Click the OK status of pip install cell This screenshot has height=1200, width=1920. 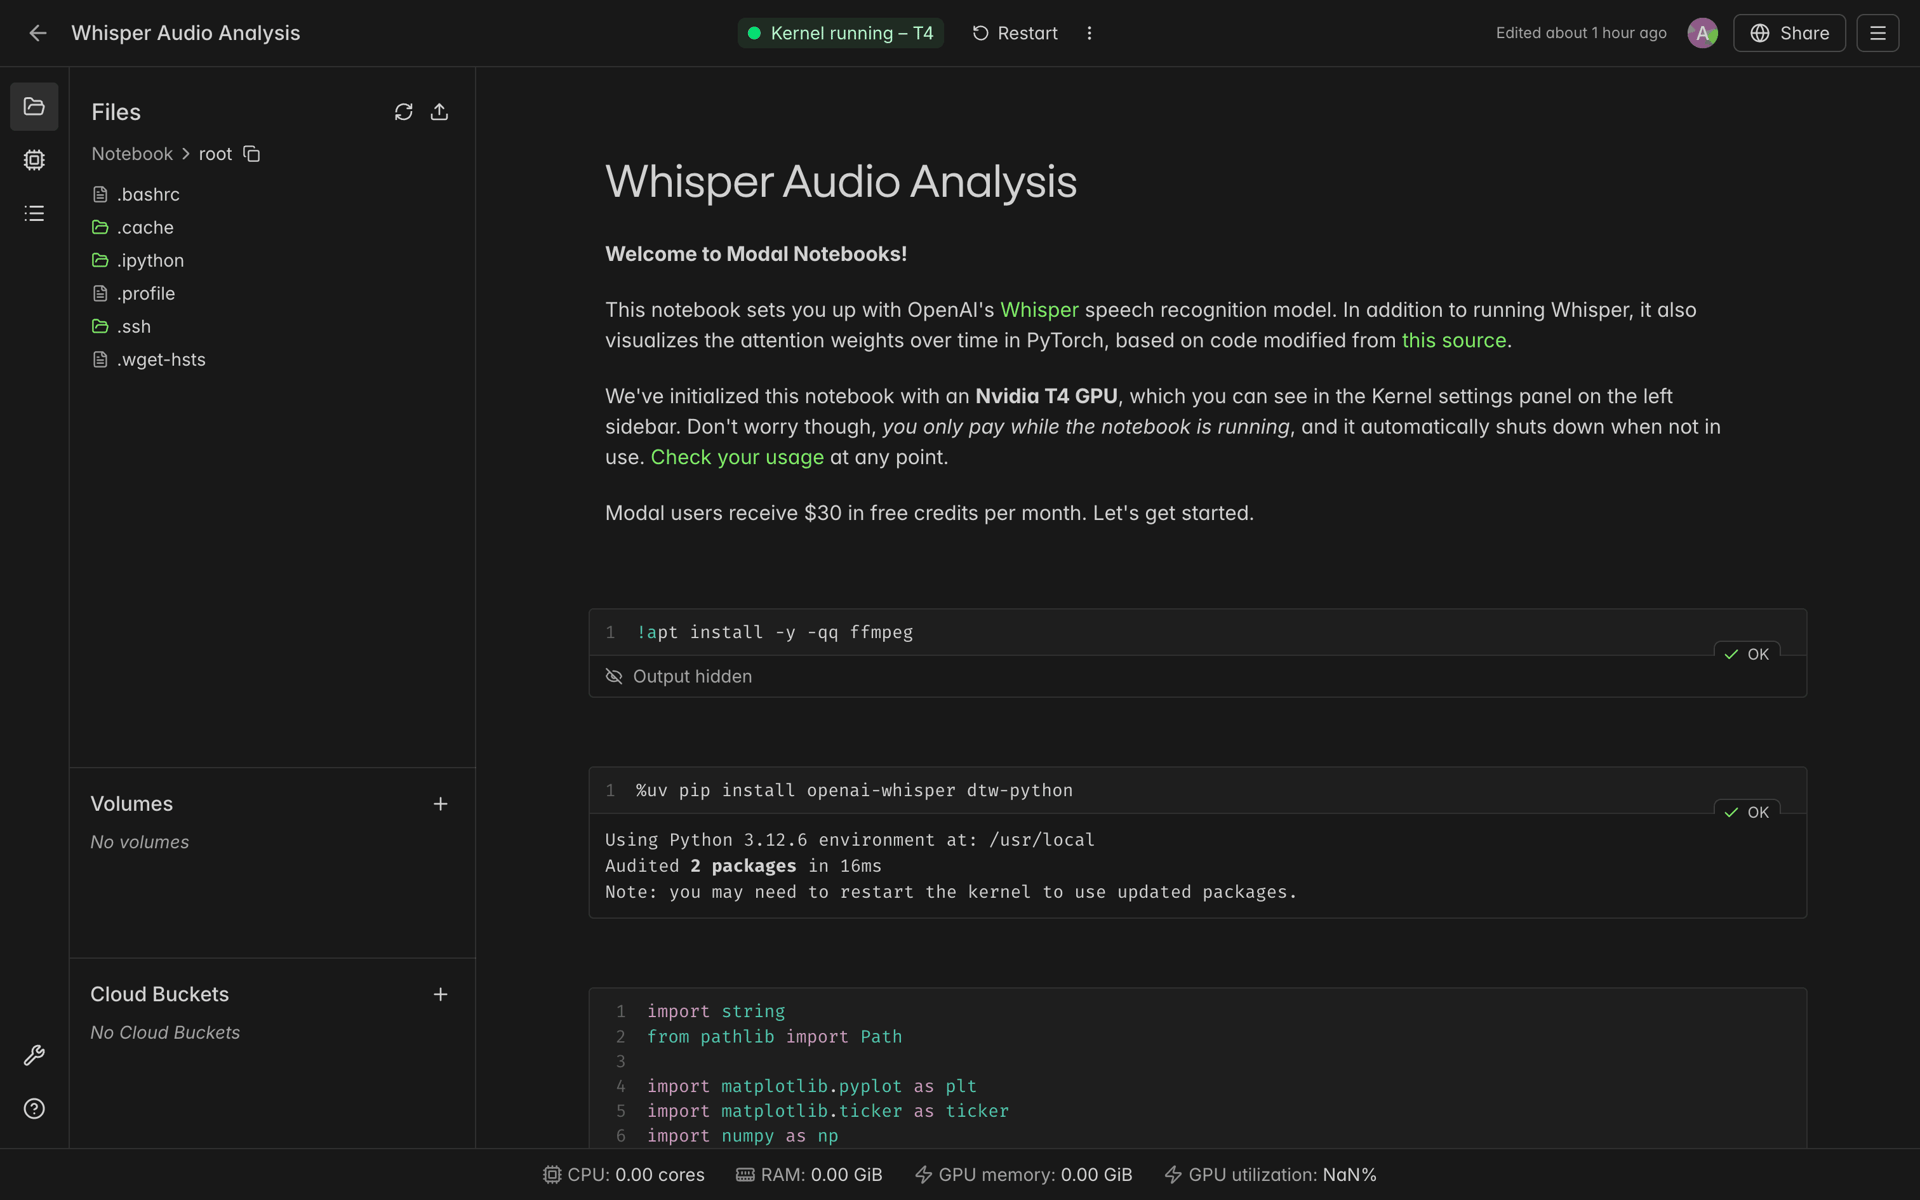[1747, 812]
